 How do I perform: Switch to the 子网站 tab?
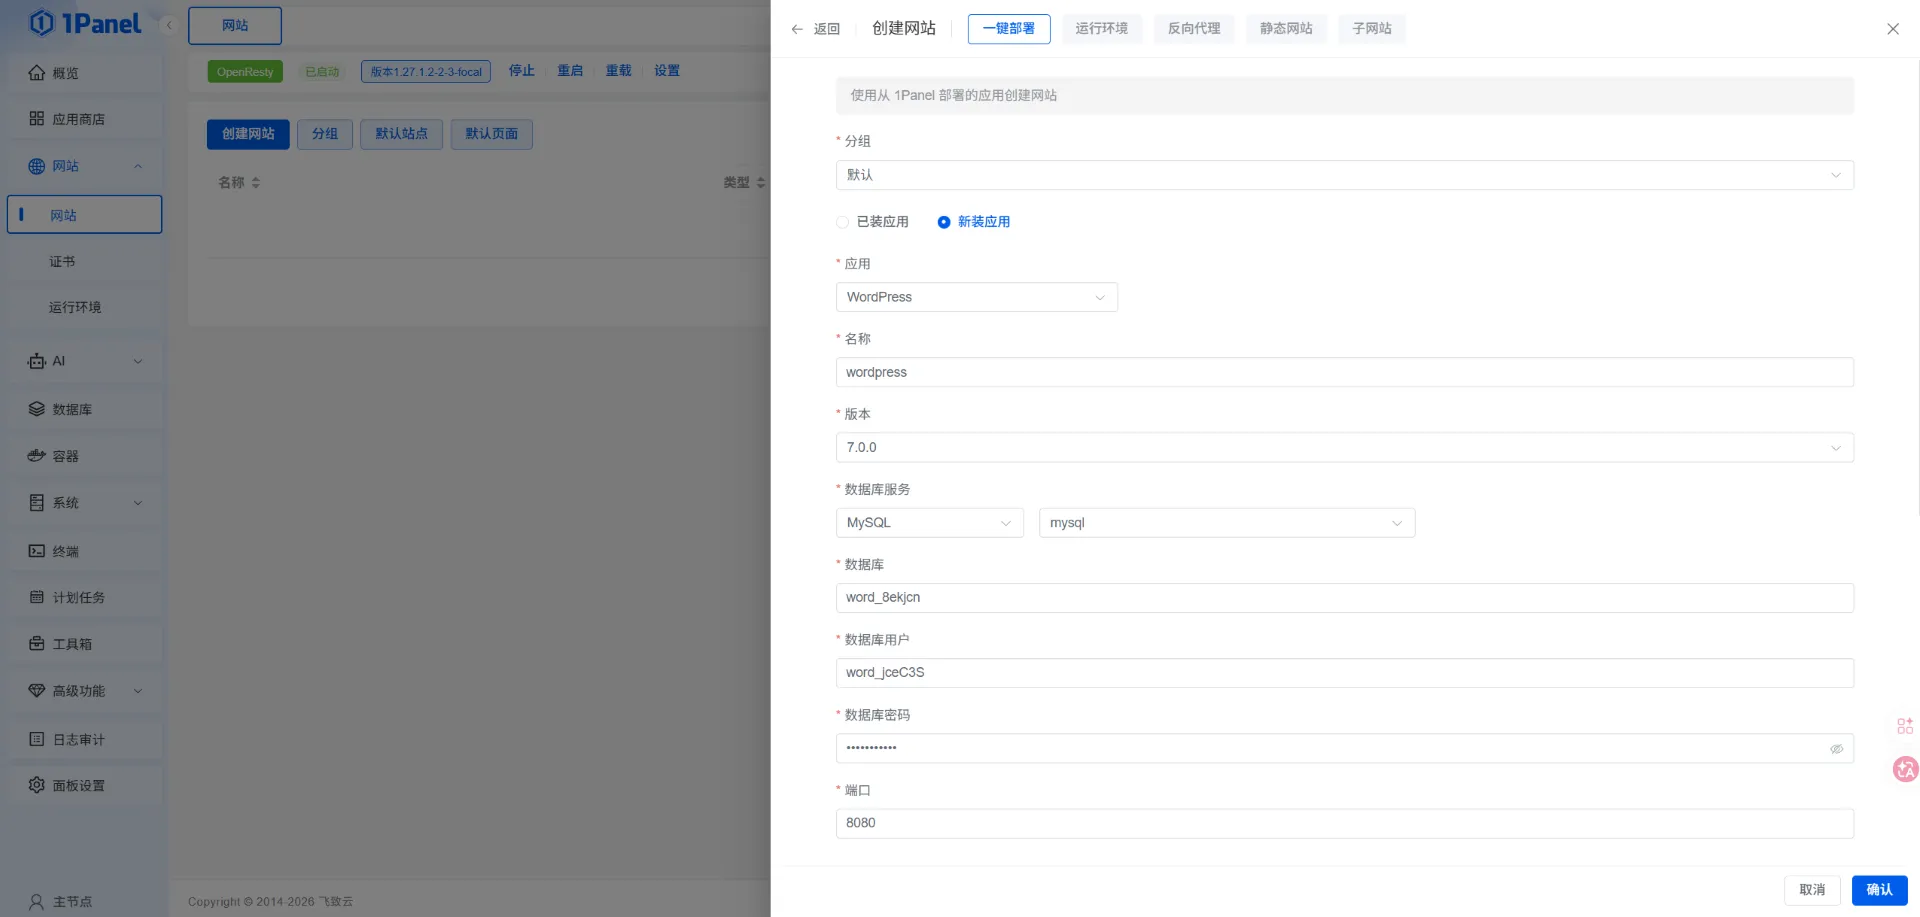pos(1372,29)
